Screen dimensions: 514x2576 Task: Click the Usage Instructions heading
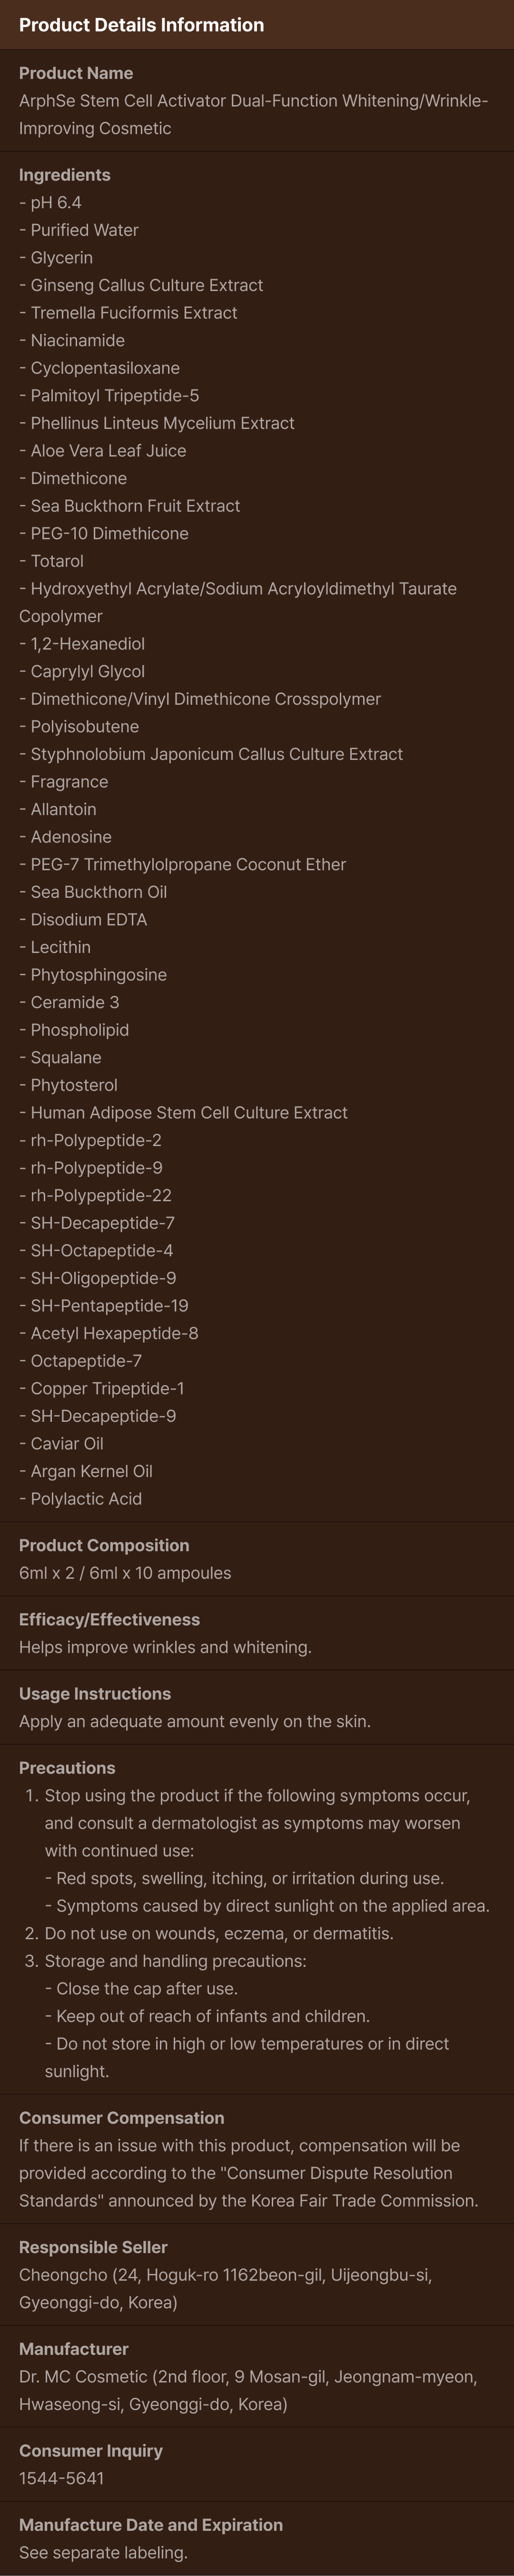(x=95, y=1693)
